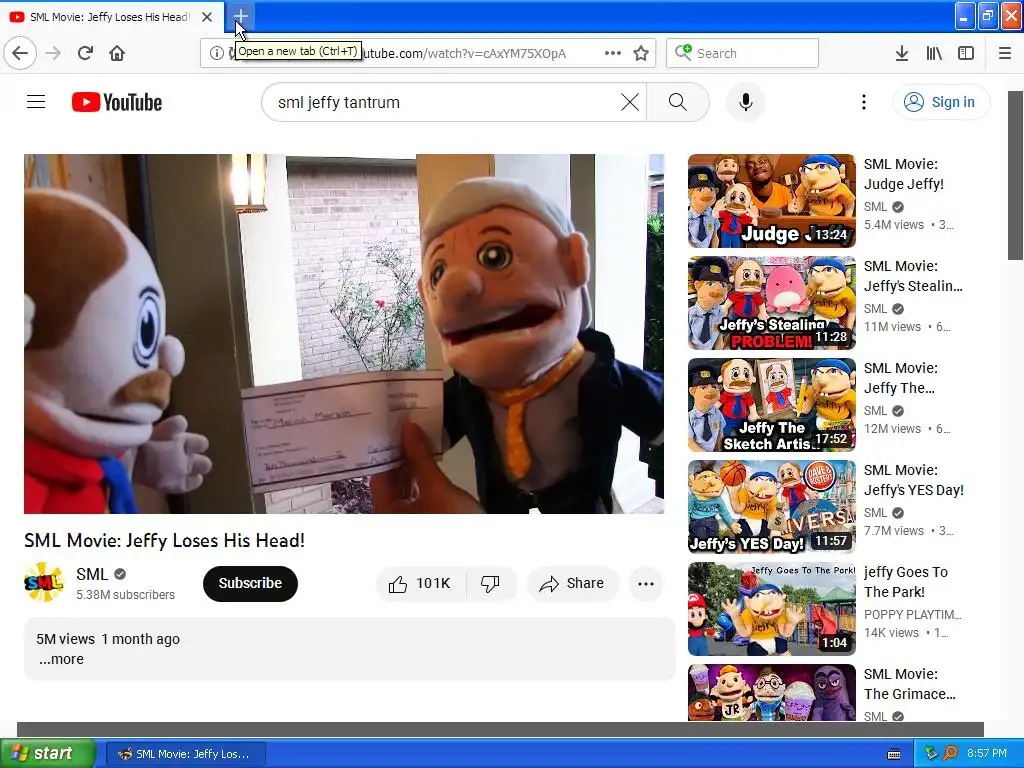
Task: Click SML verified badge under video
Action: pyautogui.click(x=120, y=574)
